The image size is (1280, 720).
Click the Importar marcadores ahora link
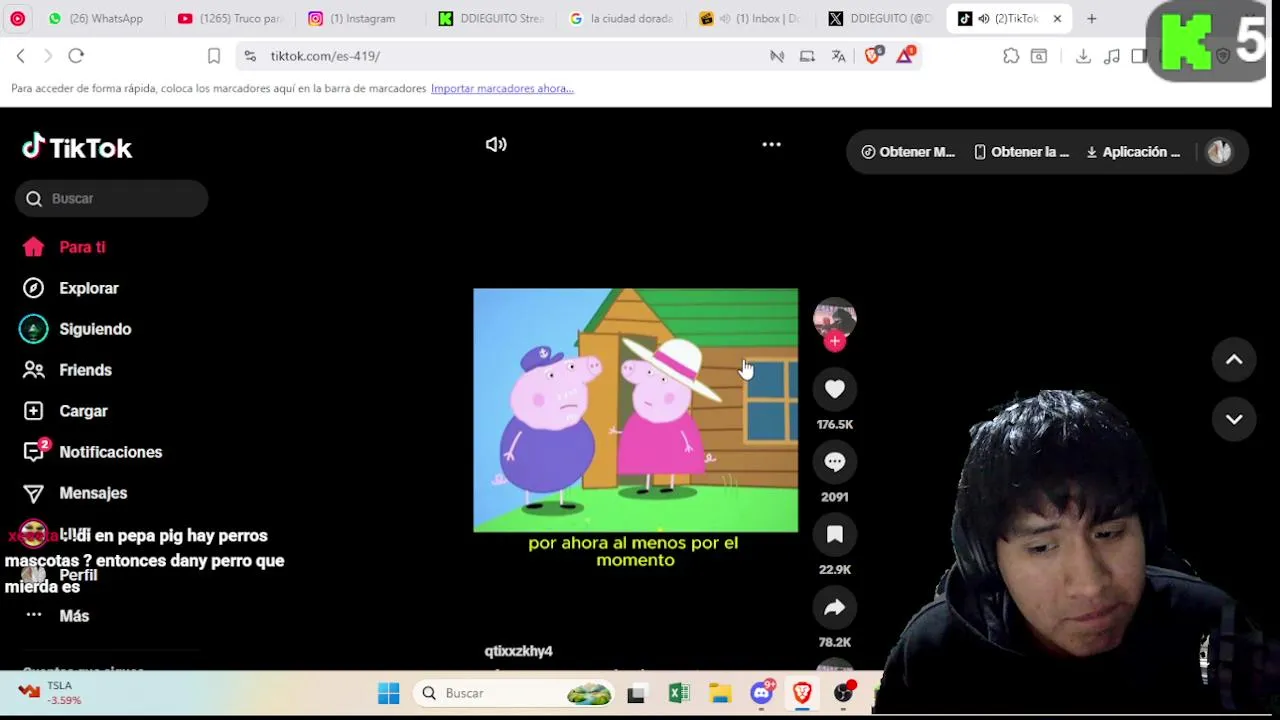[x=502, y=88]
